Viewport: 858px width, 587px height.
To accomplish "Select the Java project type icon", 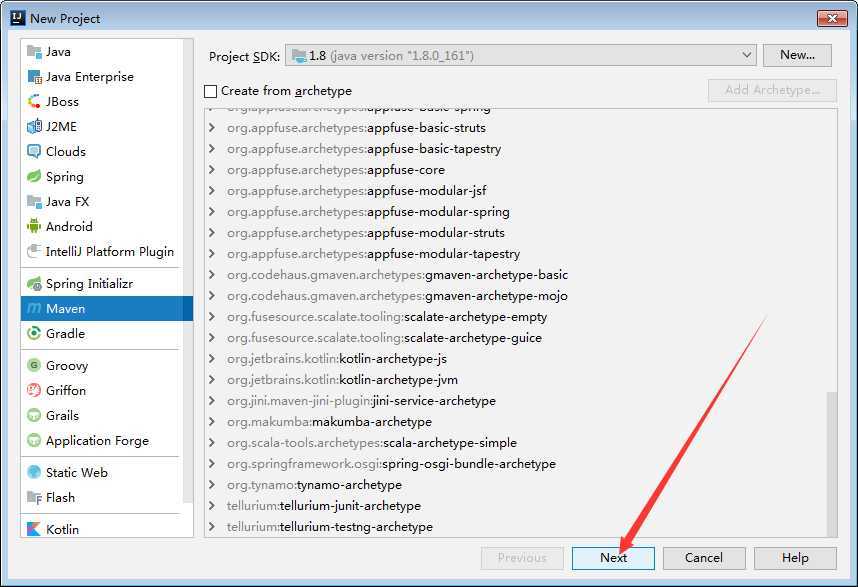I will pyautogui.click(x=34, y=52).
